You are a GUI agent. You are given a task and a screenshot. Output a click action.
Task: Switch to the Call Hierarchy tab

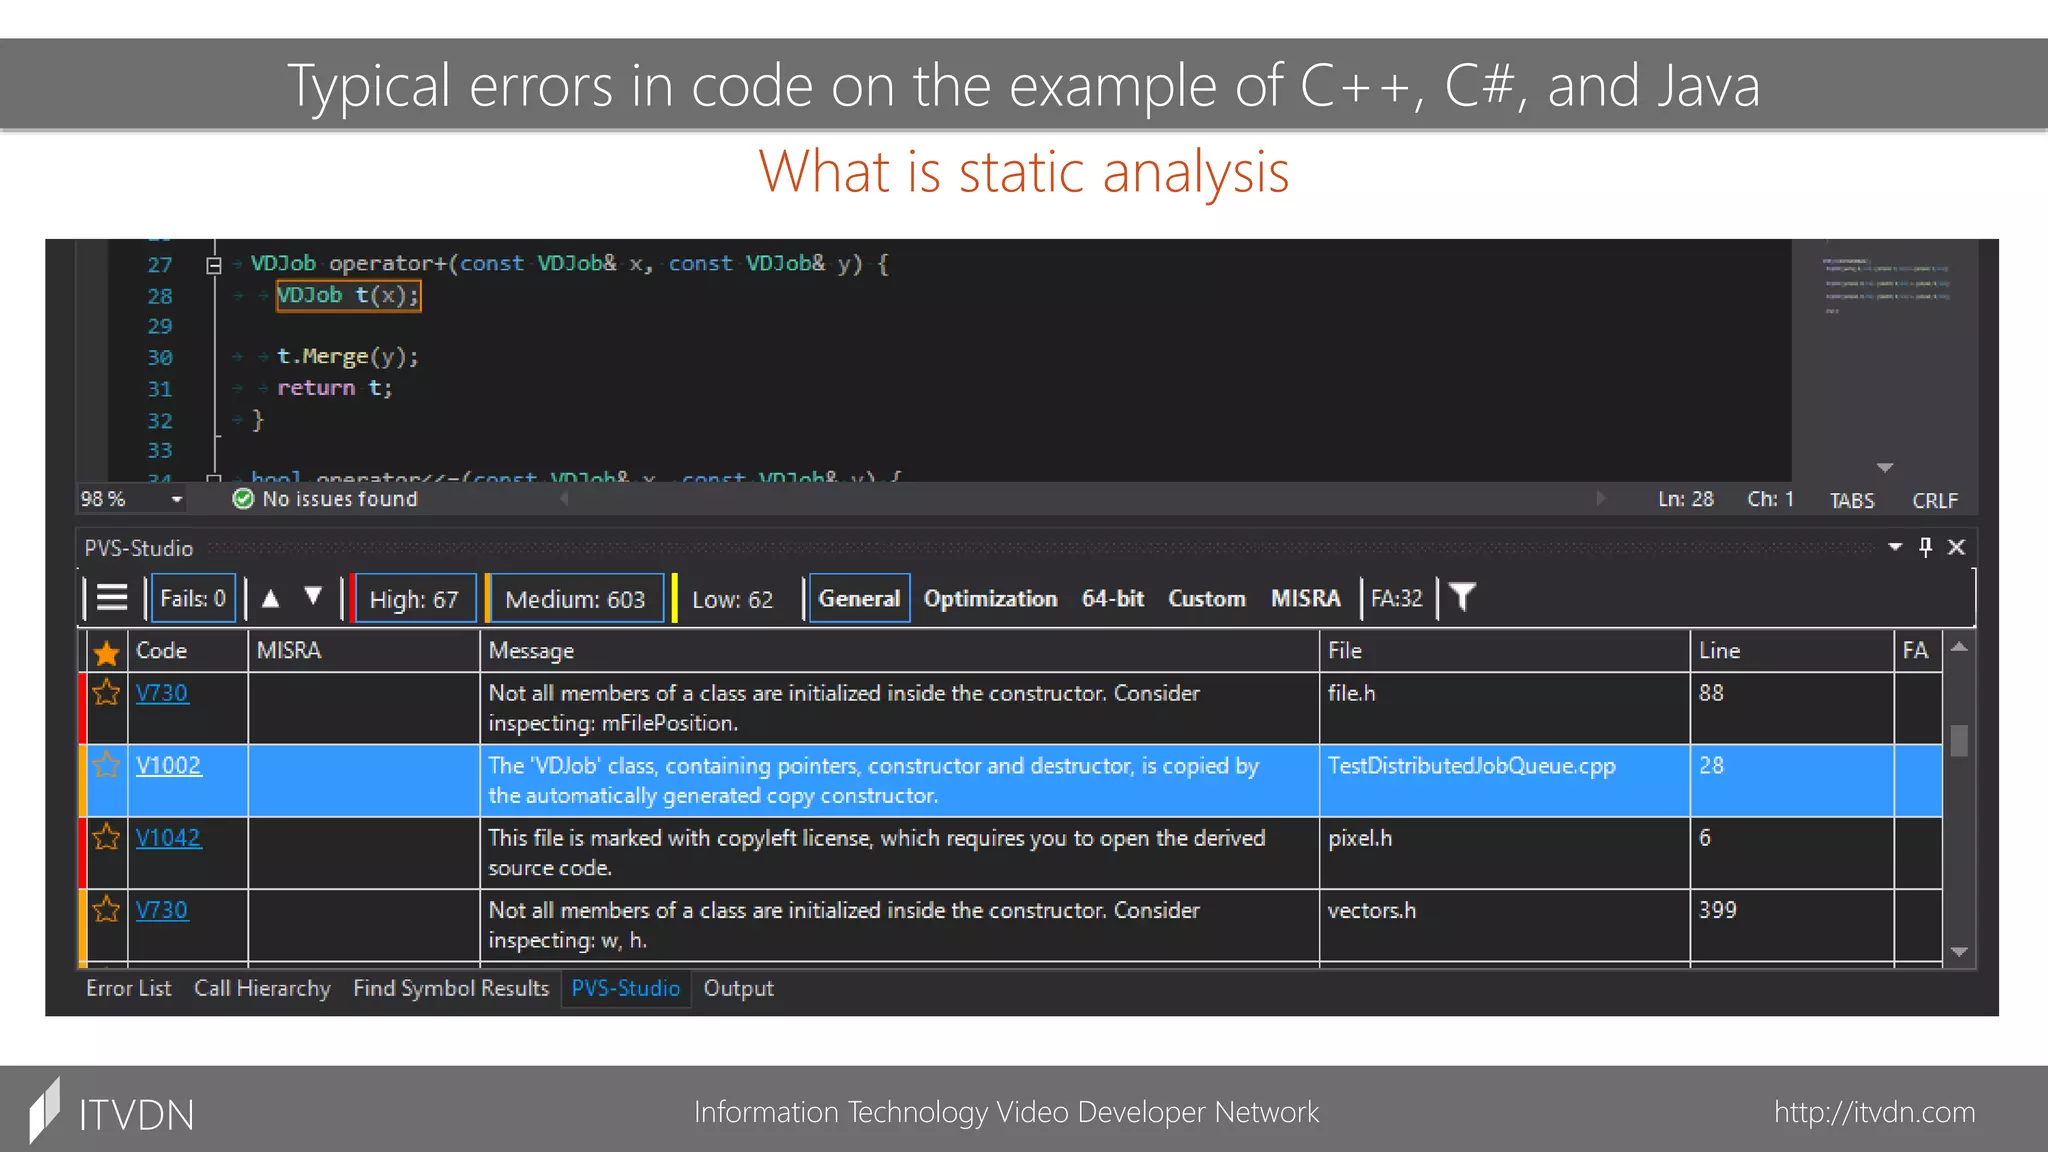pos(262,988)
